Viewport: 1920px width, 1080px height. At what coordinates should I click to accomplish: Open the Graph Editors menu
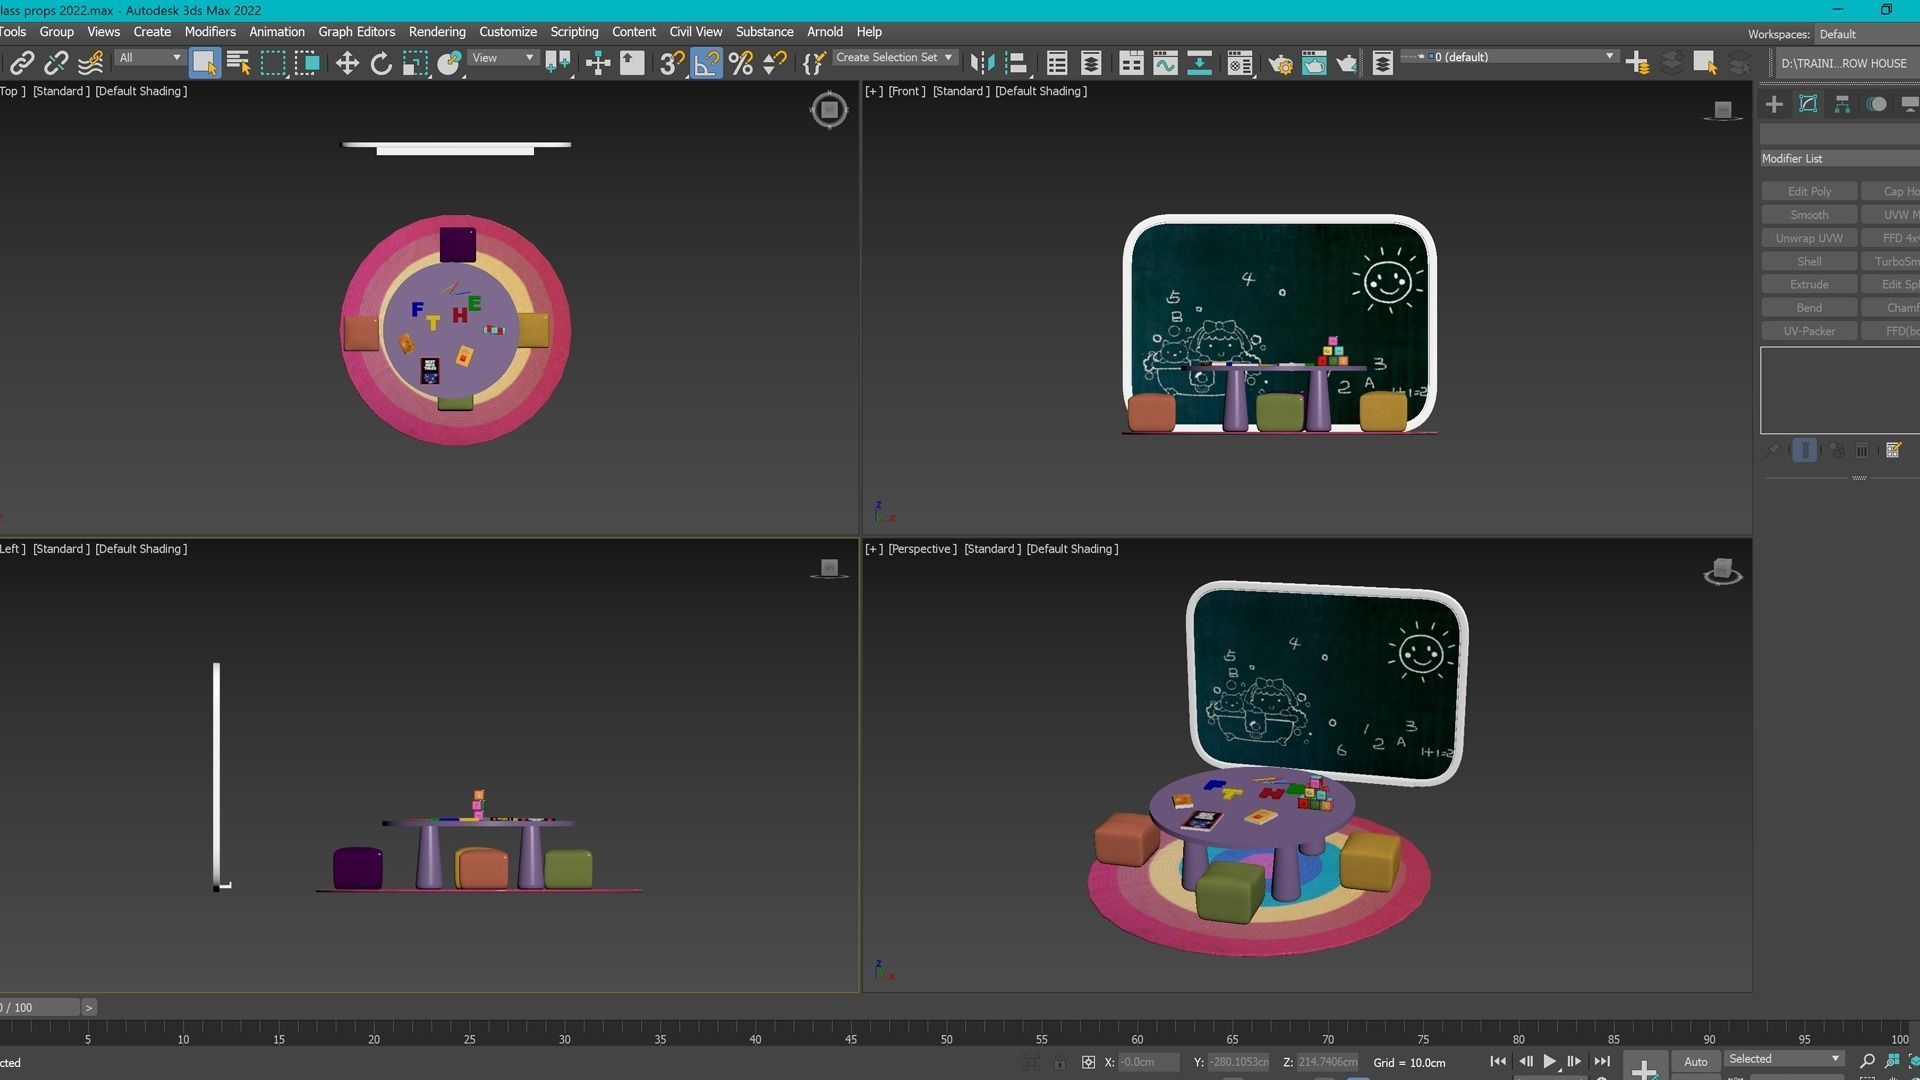(356, 32)
